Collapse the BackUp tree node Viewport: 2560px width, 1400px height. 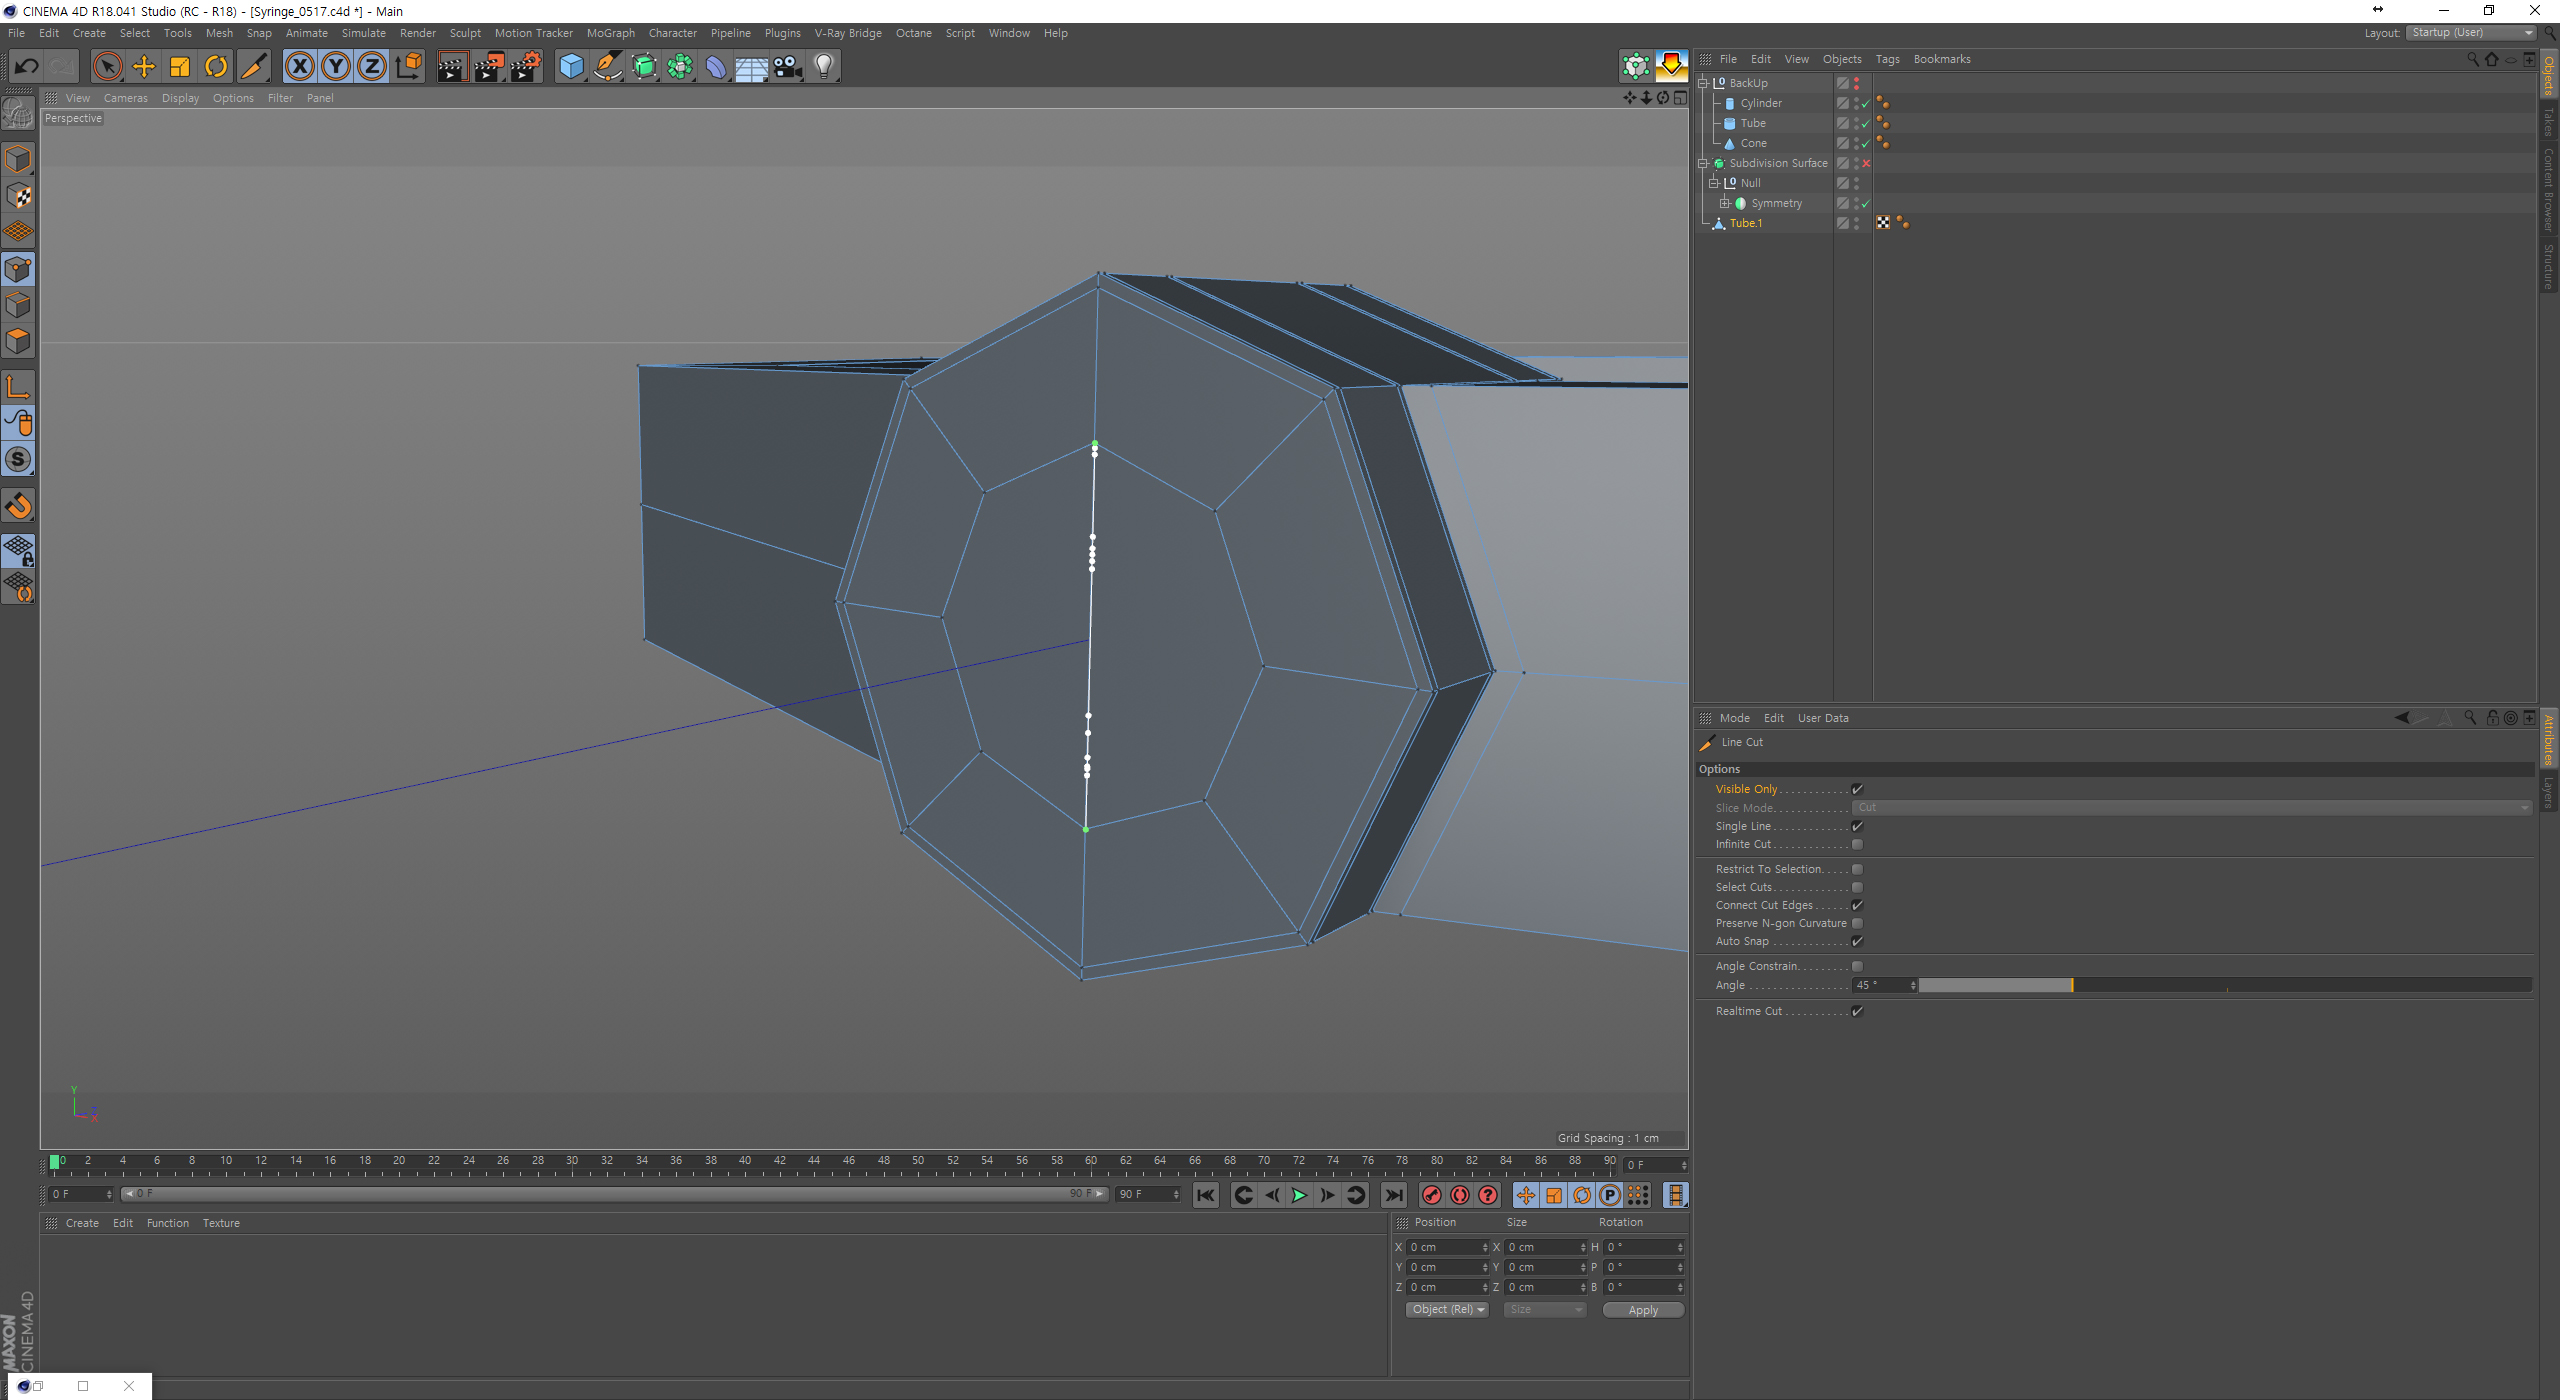point(1703,83)
